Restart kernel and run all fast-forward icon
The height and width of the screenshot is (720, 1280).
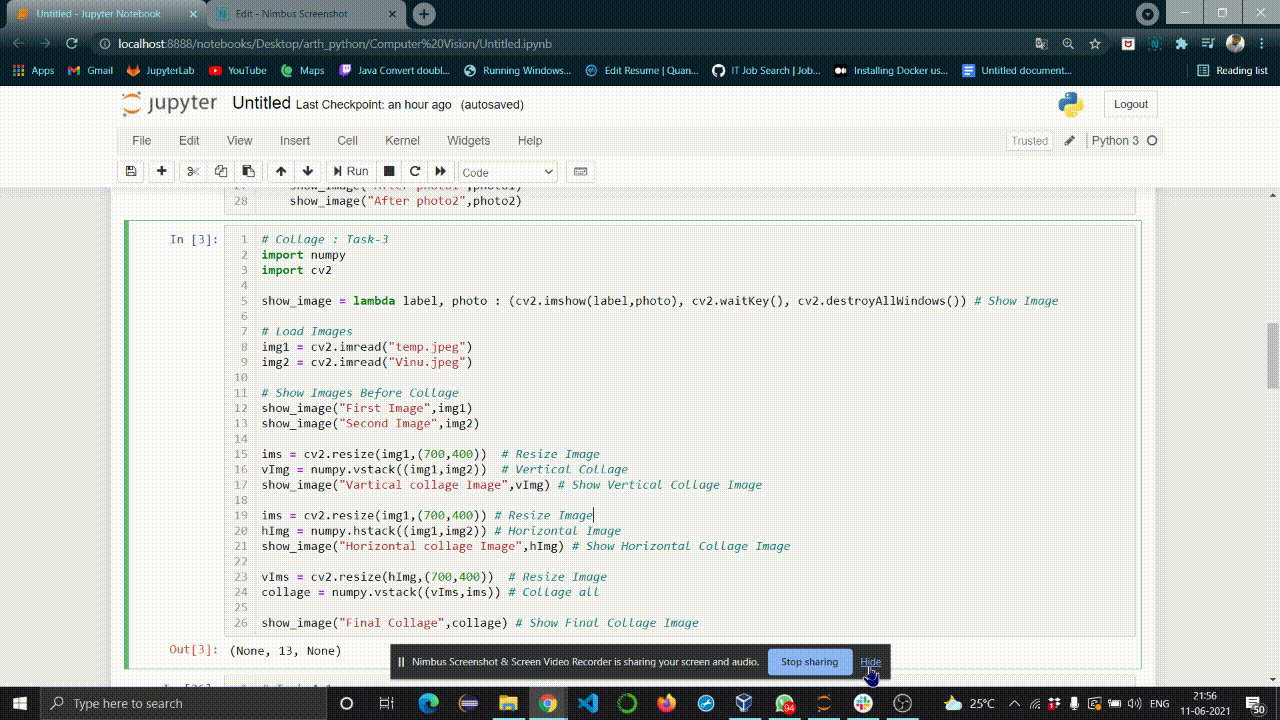point(440,171)
